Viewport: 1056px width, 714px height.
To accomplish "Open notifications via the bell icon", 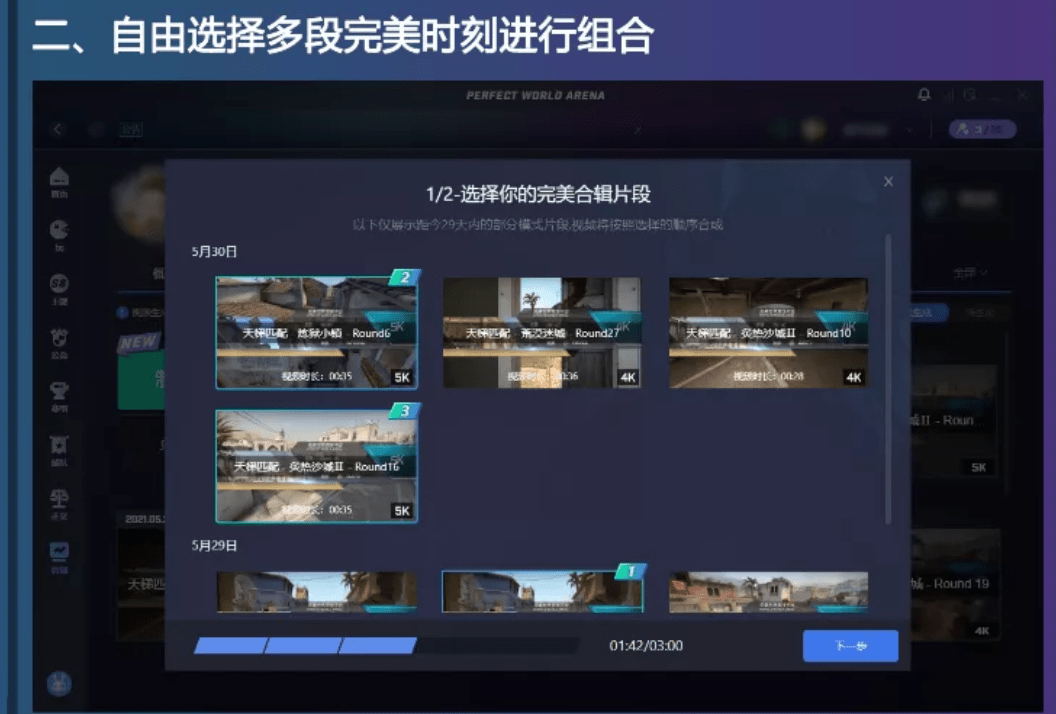I will [x=924, y=95].
